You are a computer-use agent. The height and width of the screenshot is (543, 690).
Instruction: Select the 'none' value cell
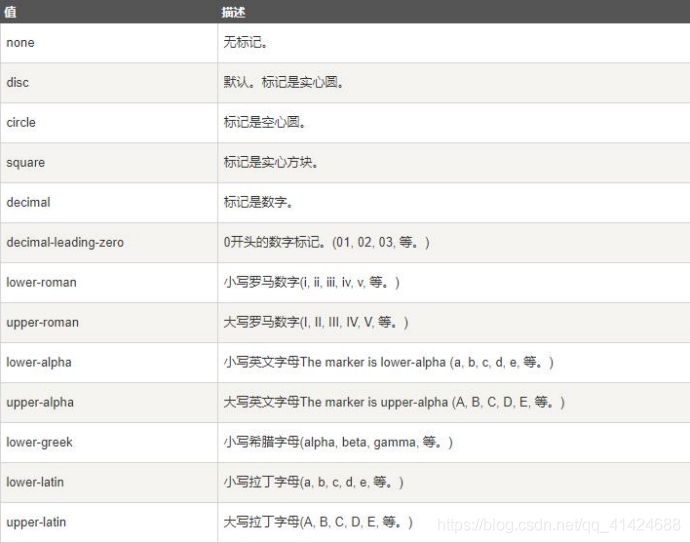point(109,43)
